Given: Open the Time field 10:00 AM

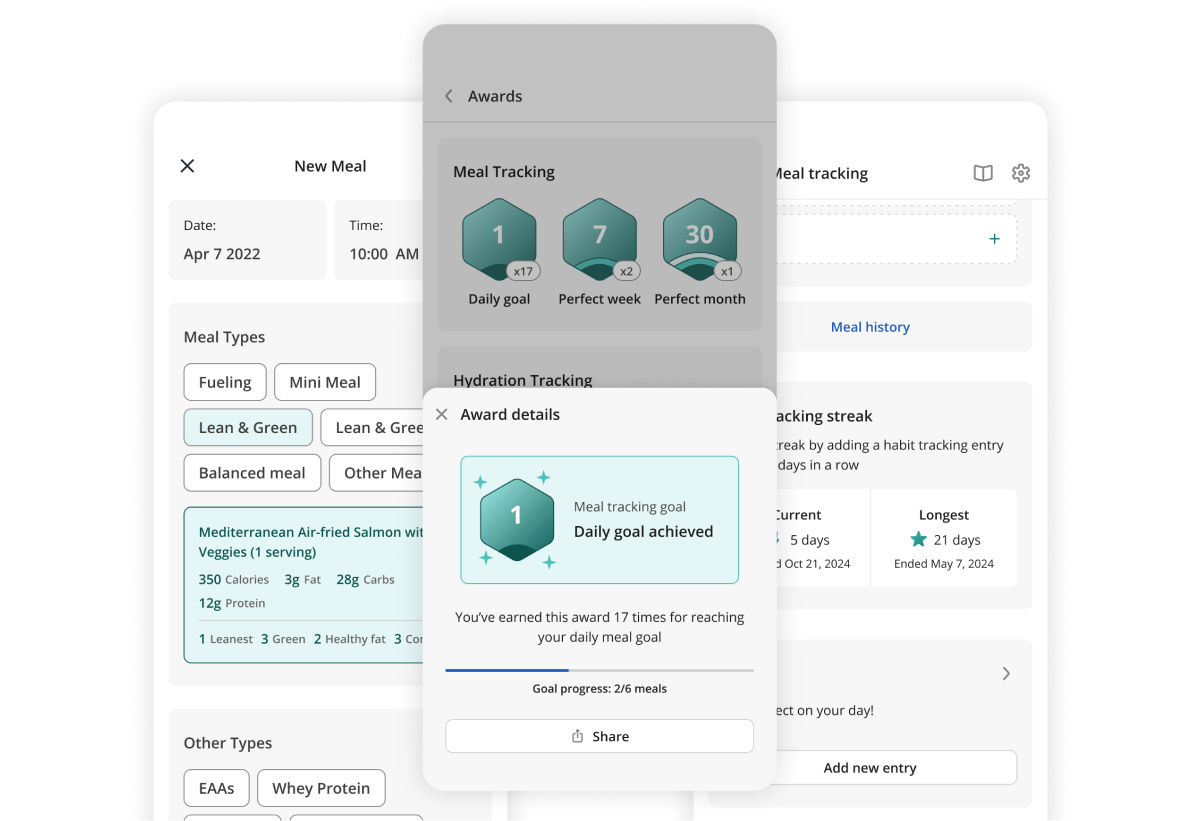Looking at the screenshot, I should [379, 240].
